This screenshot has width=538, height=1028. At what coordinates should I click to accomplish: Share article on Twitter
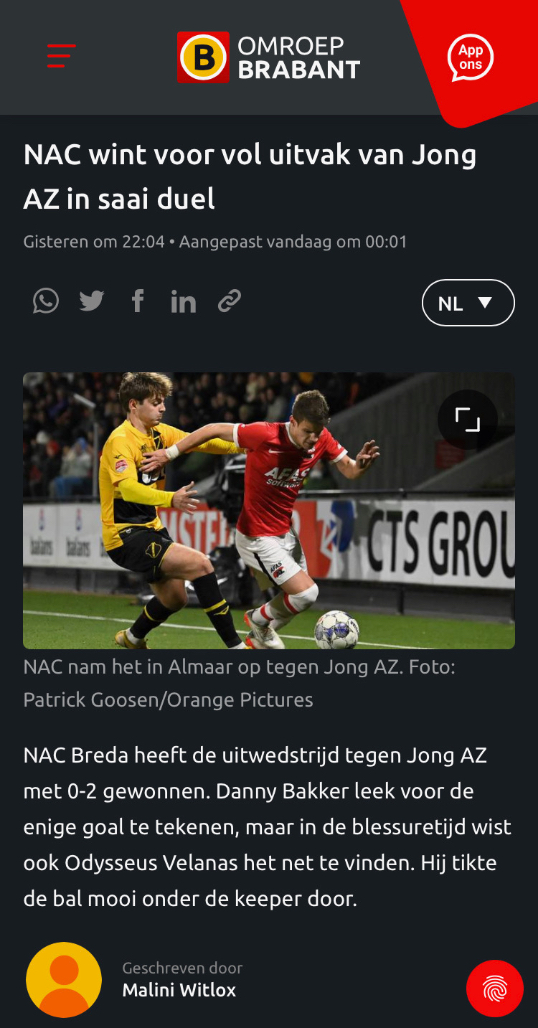coord(92,302)
